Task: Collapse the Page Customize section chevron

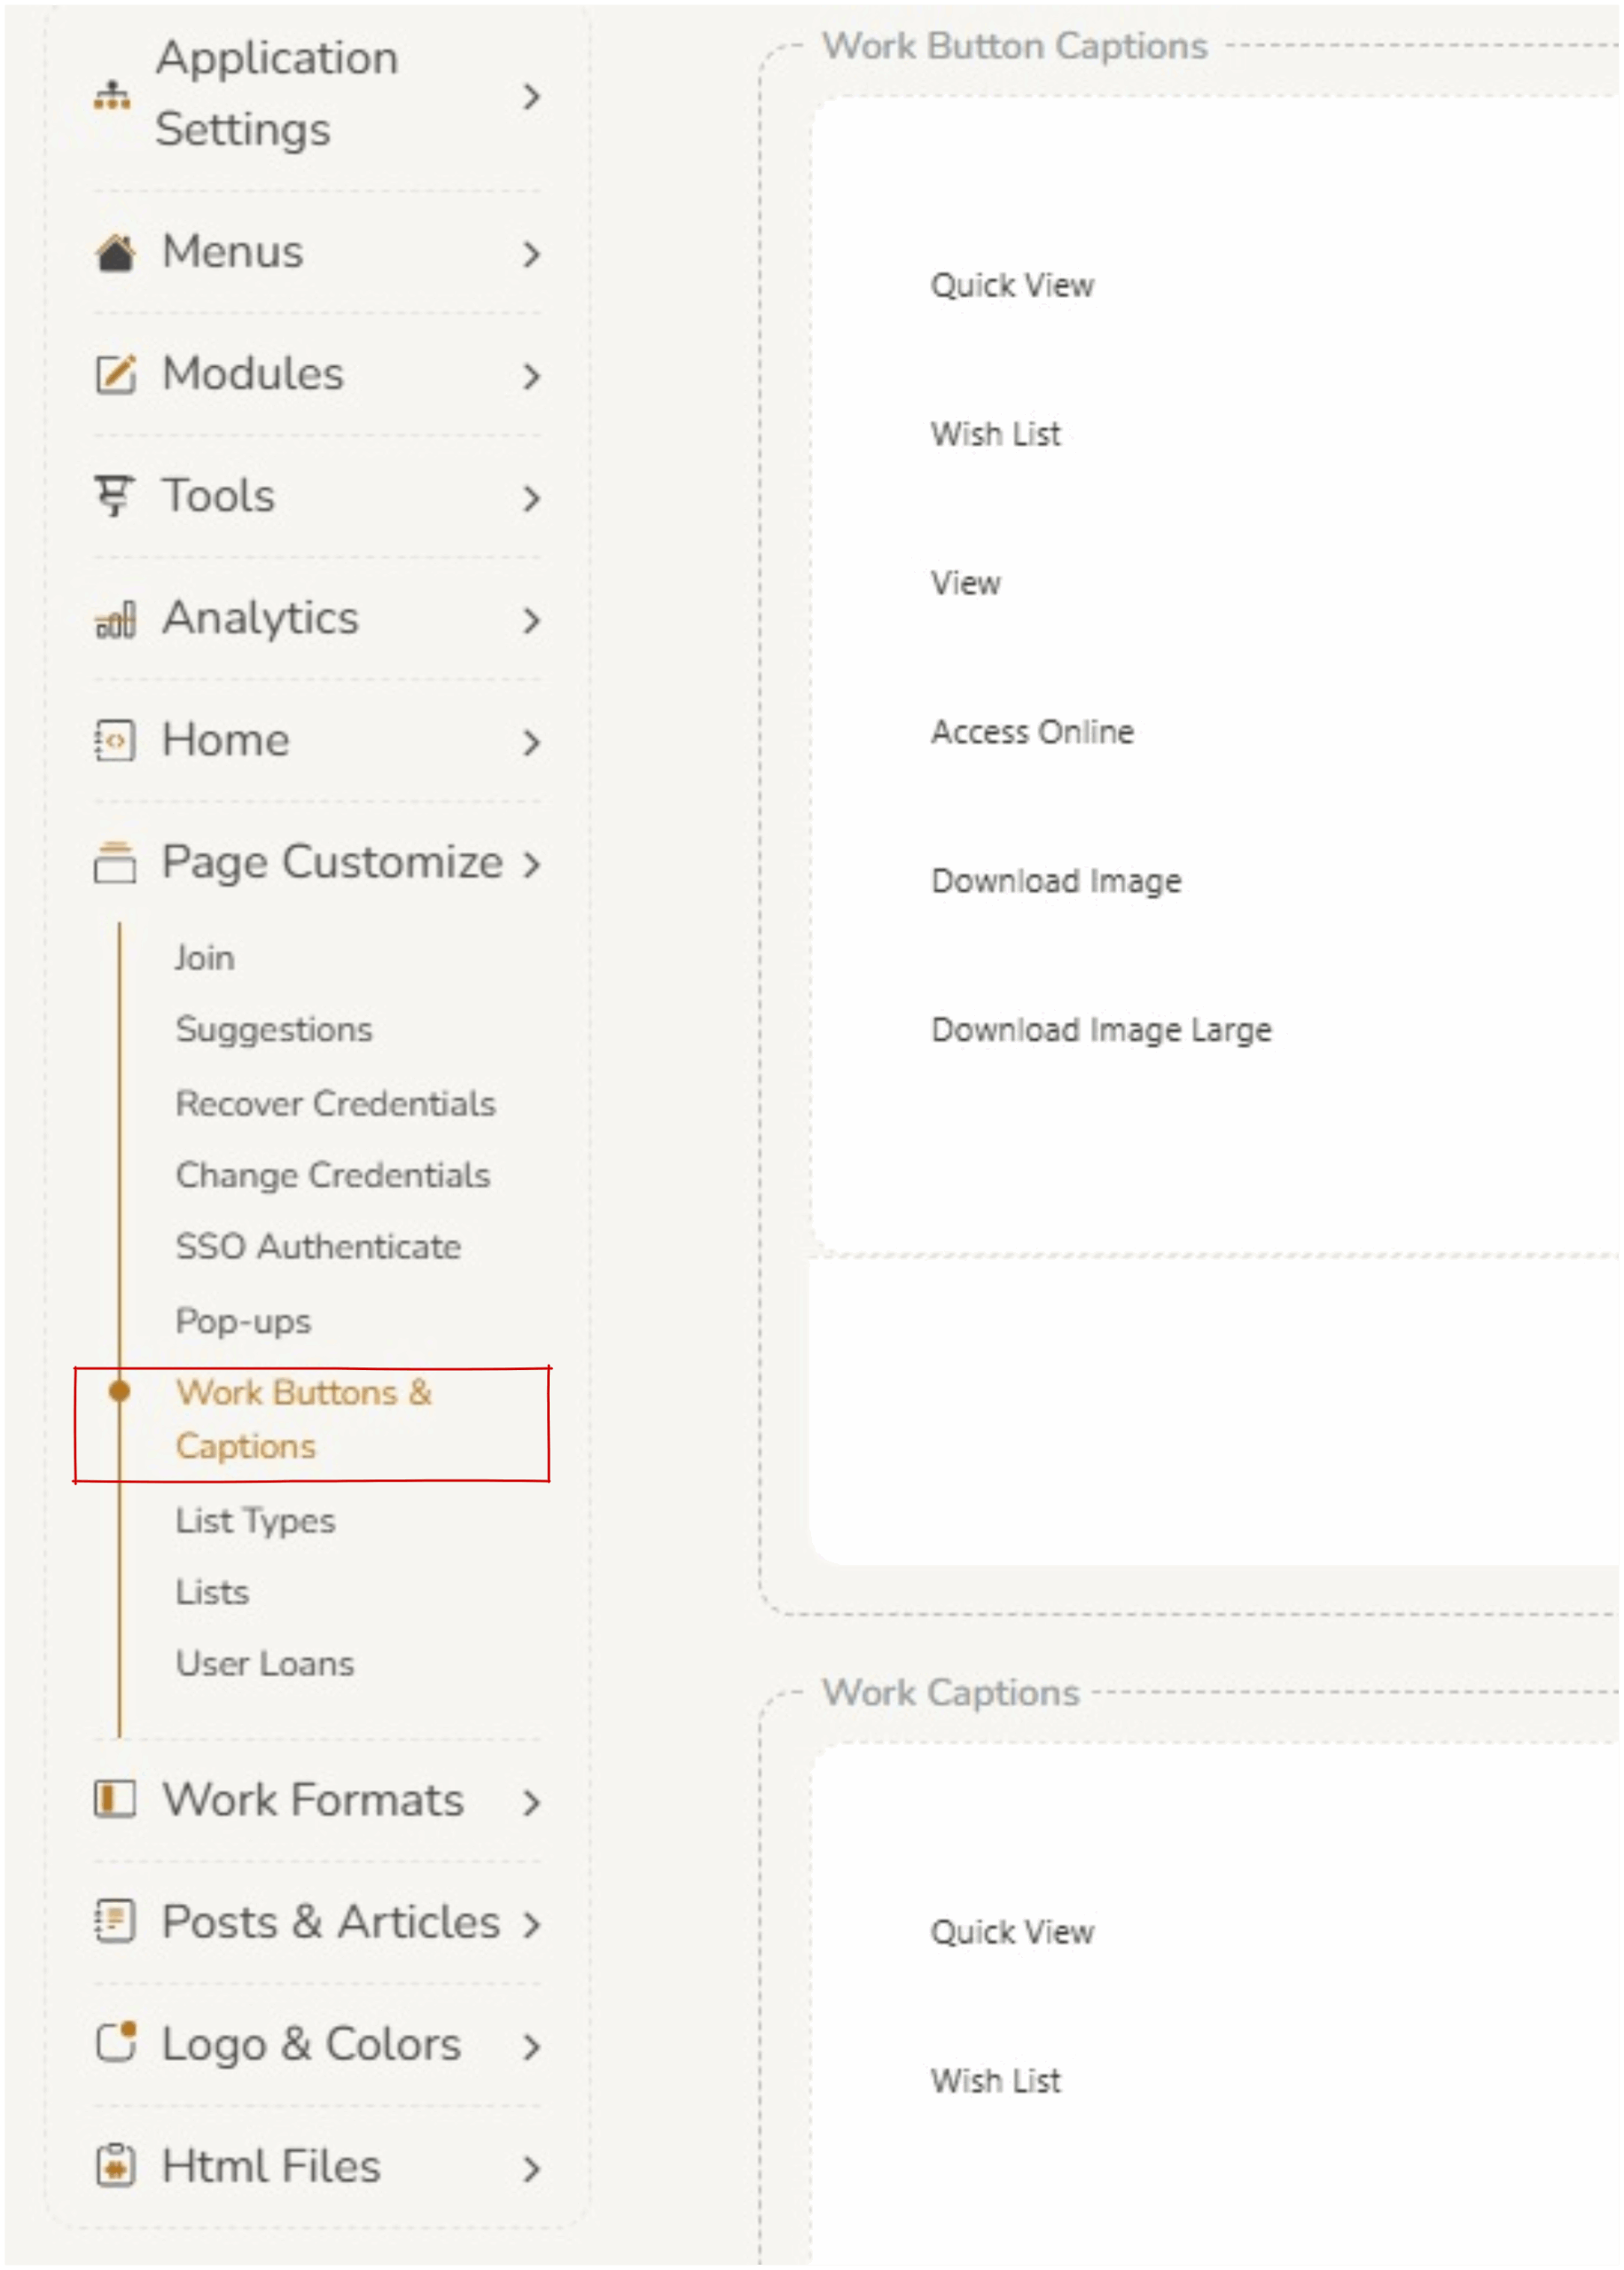Action: coord(532,864)
